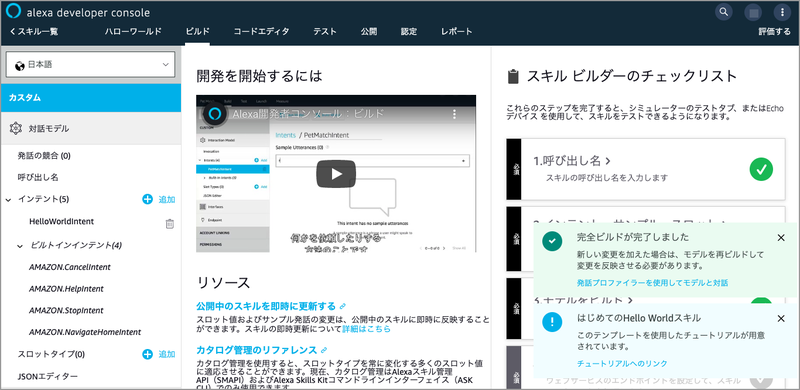Click the 評価する link
Viewport: 800px width, 390px height.
click(x=774, y=32)
